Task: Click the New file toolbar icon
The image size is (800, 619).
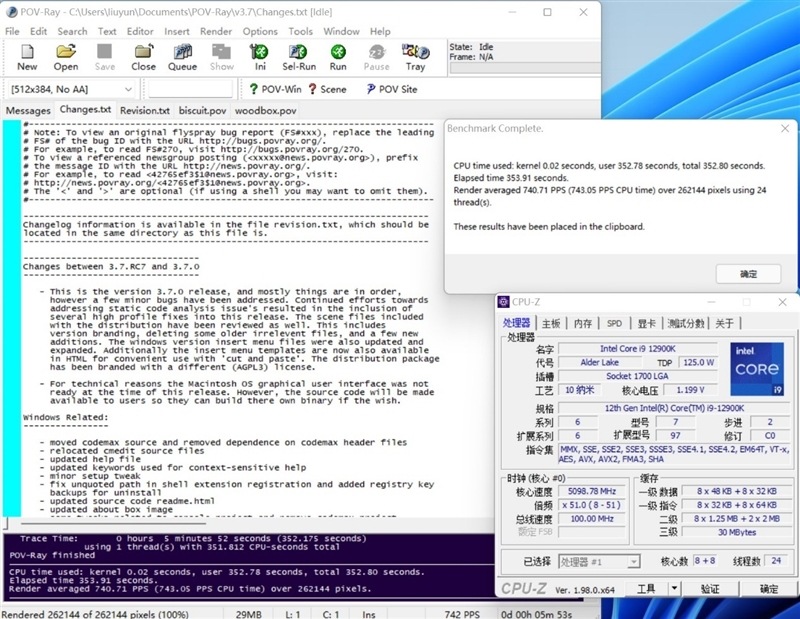Action: (27, 57)
